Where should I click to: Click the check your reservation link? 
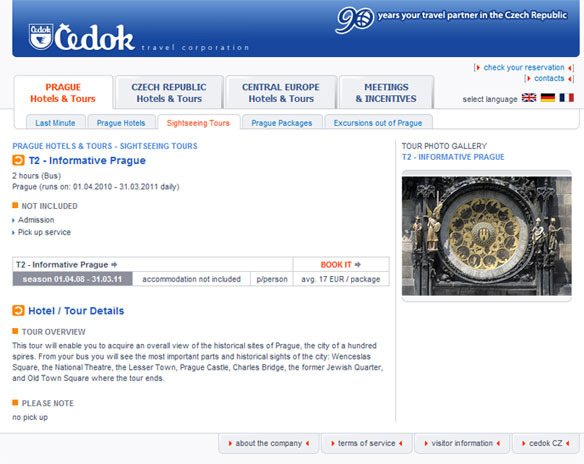click(x=524, y=67)
